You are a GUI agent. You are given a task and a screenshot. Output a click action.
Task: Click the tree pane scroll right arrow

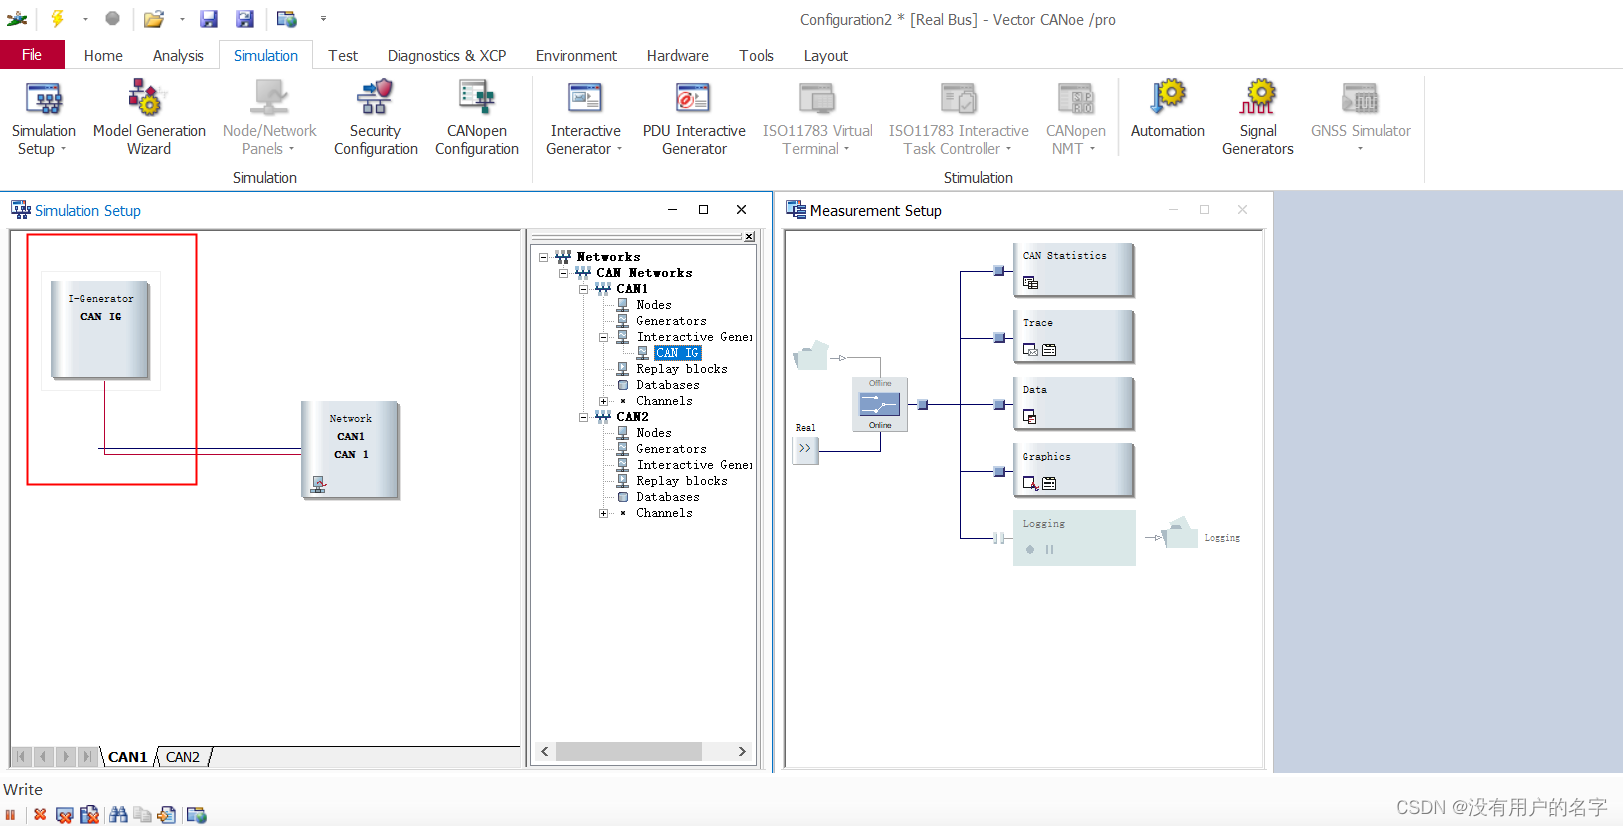742,751
